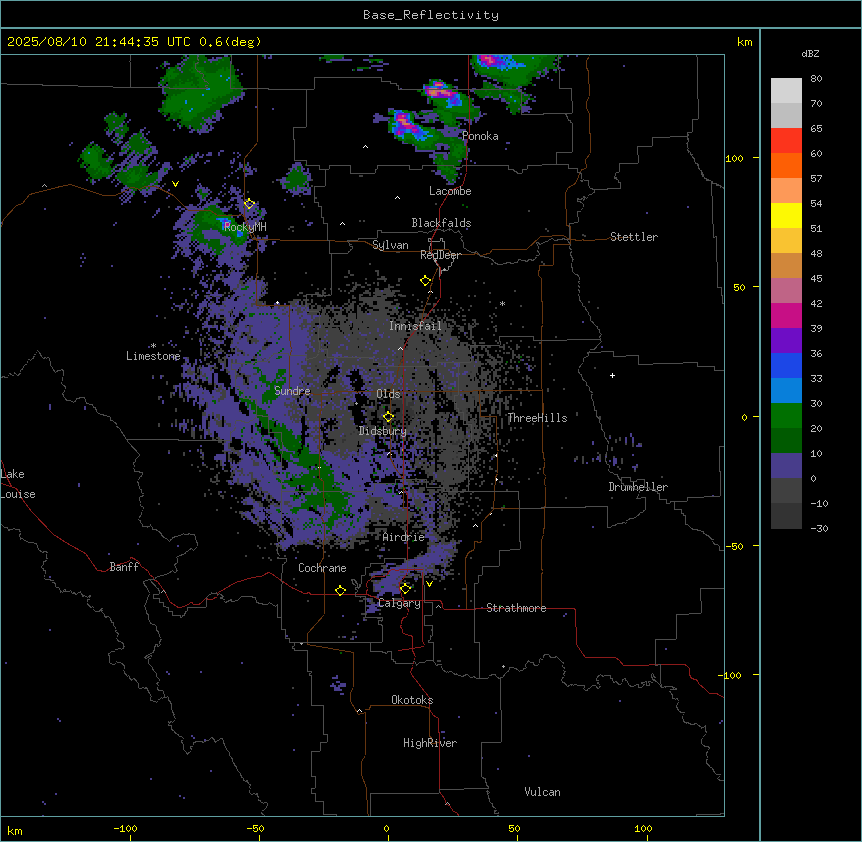Click the HighRiver label
Image resolution: width=862 pixels, height=842 pixels.
click(x=430, y=743)
